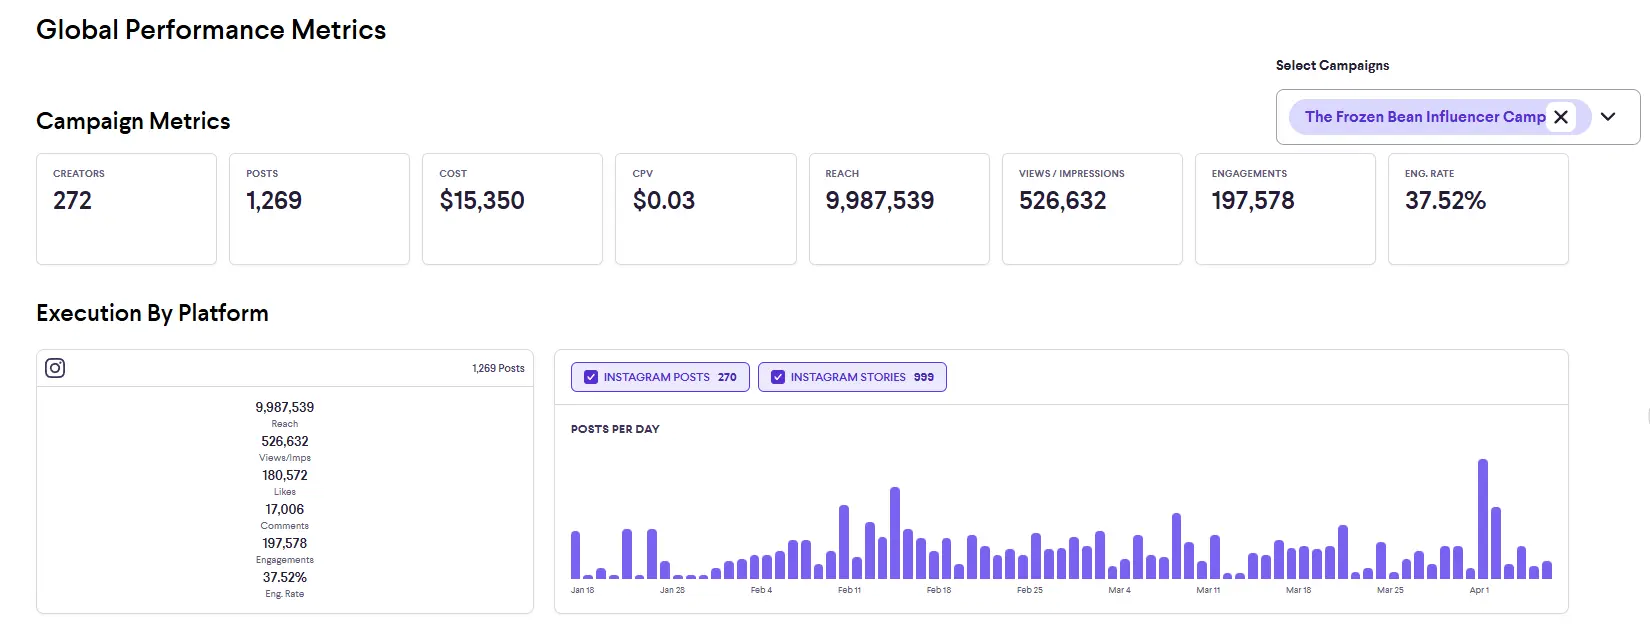The width and height of the screenshot is (1650, 639).
Task: Select the $15,350 cost value
Action: click(x=482, y=201)
